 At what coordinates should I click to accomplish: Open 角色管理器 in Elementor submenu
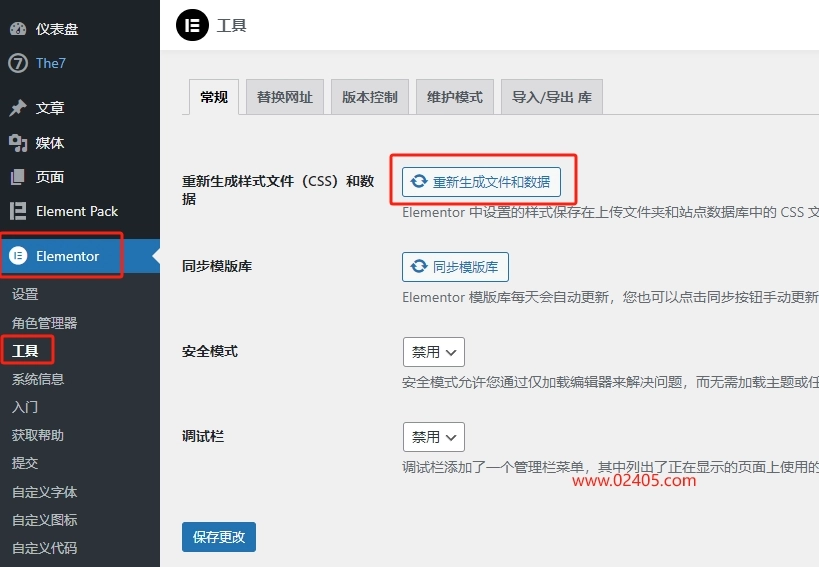pos(45,323)
